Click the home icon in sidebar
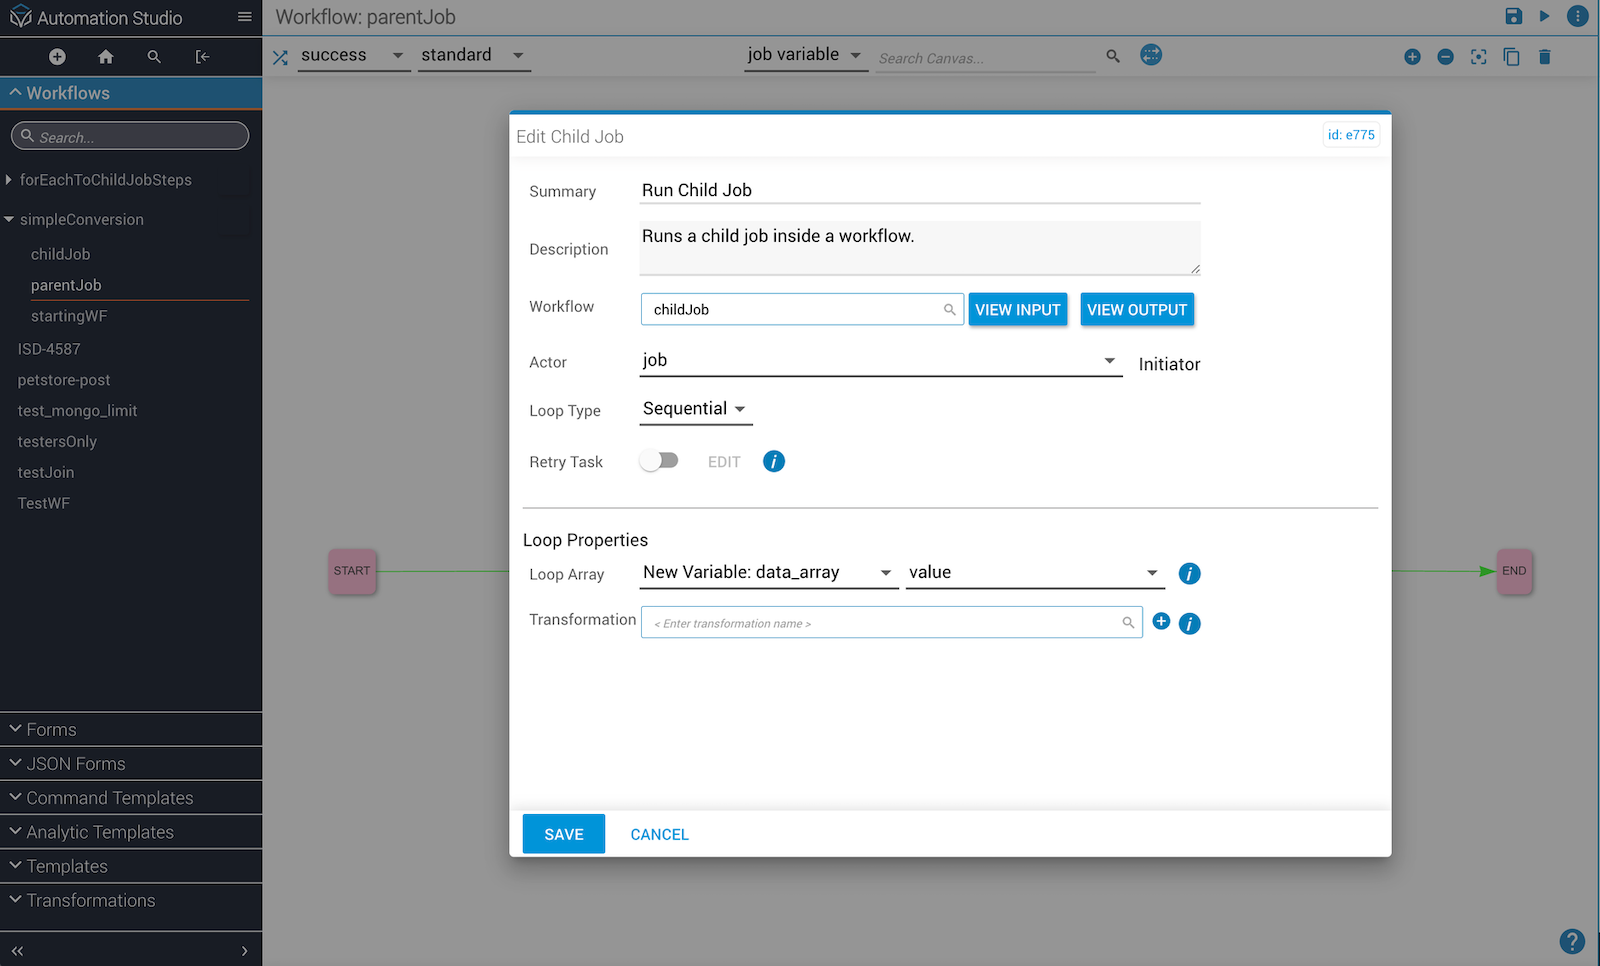1600x966 pixels. [x=106, y=57]
